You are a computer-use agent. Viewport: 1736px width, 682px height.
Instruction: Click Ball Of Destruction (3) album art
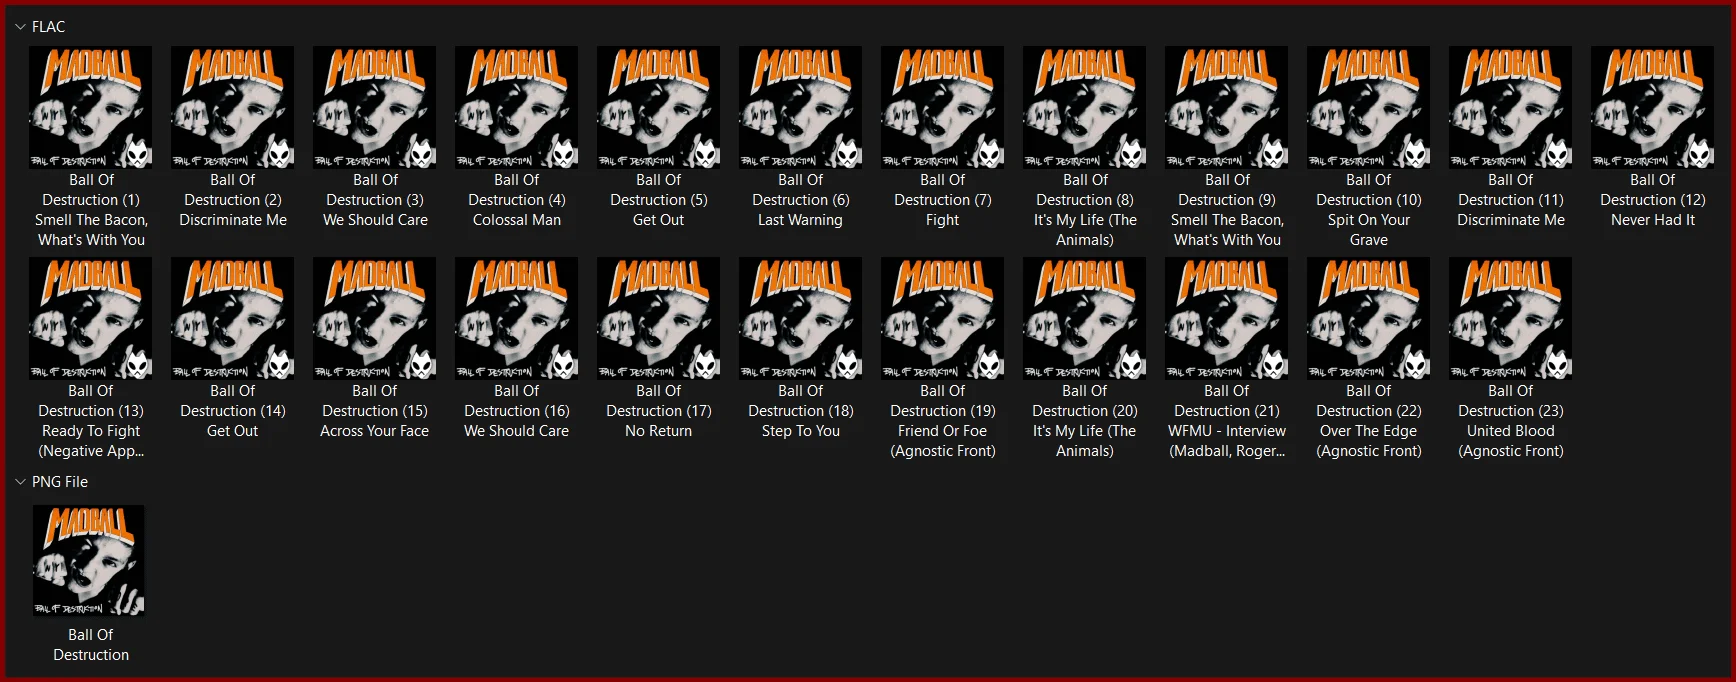pos(375,107)
